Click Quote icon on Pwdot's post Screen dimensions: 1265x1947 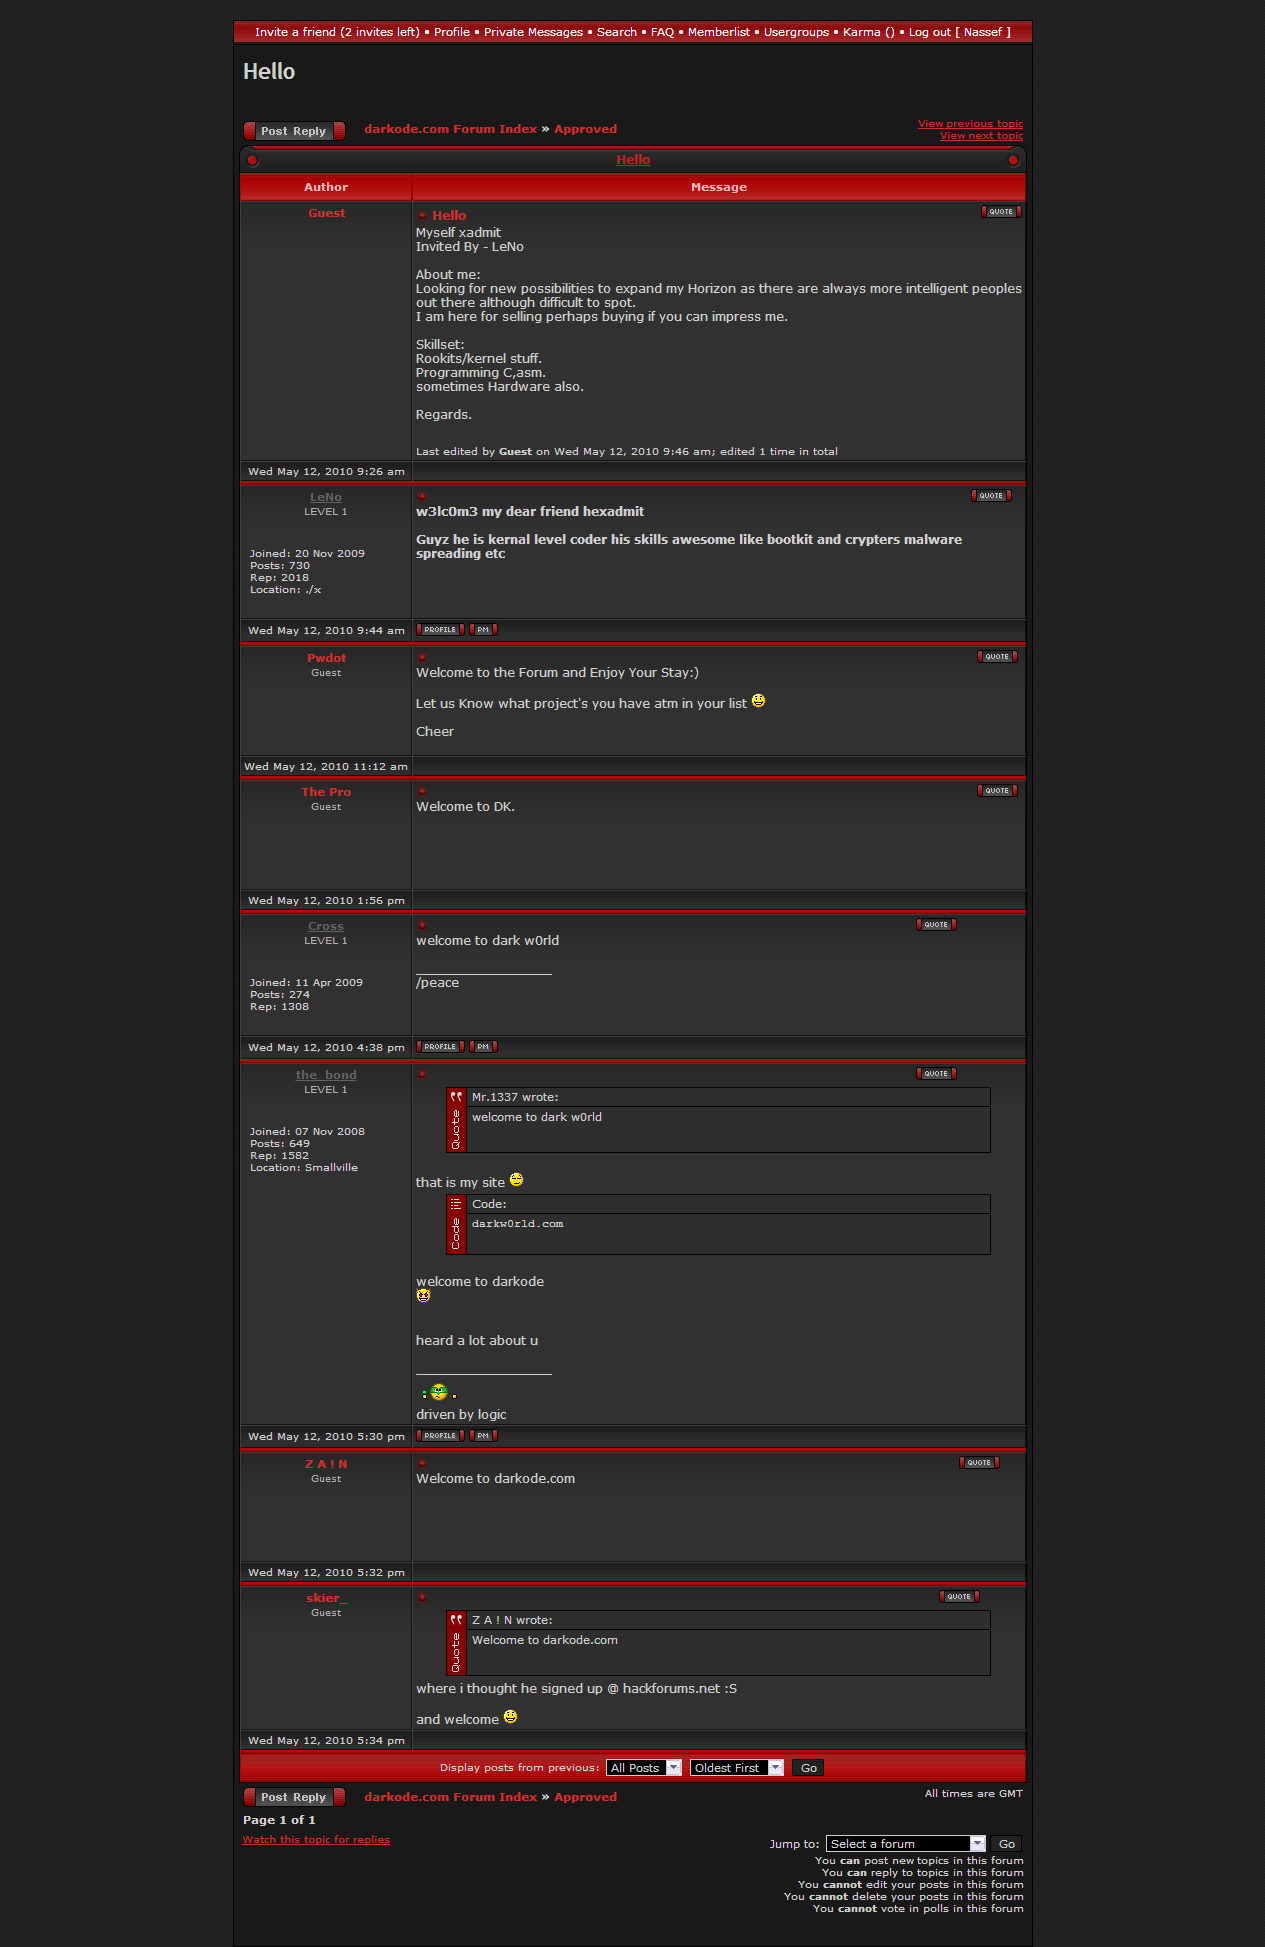pyautogui.click(x=997, y=657)
